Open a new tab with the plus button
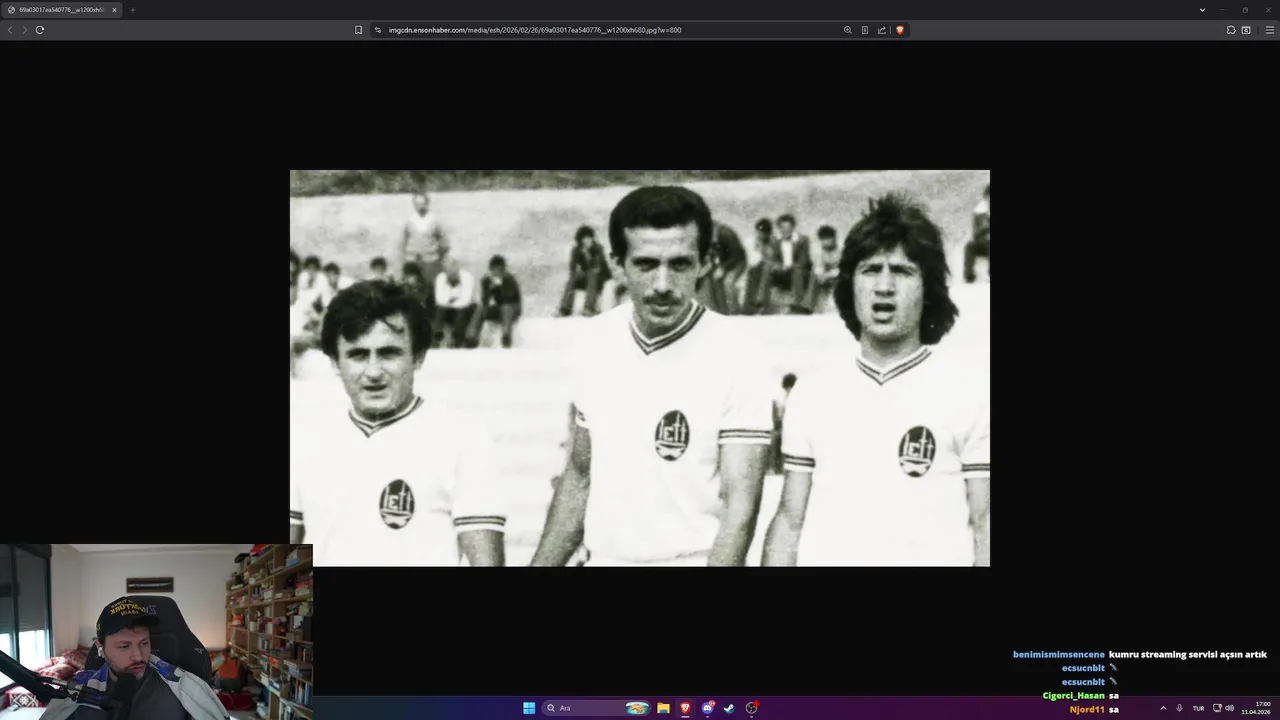Viewport: 1280px width, 720px height. tap(132, 10)
